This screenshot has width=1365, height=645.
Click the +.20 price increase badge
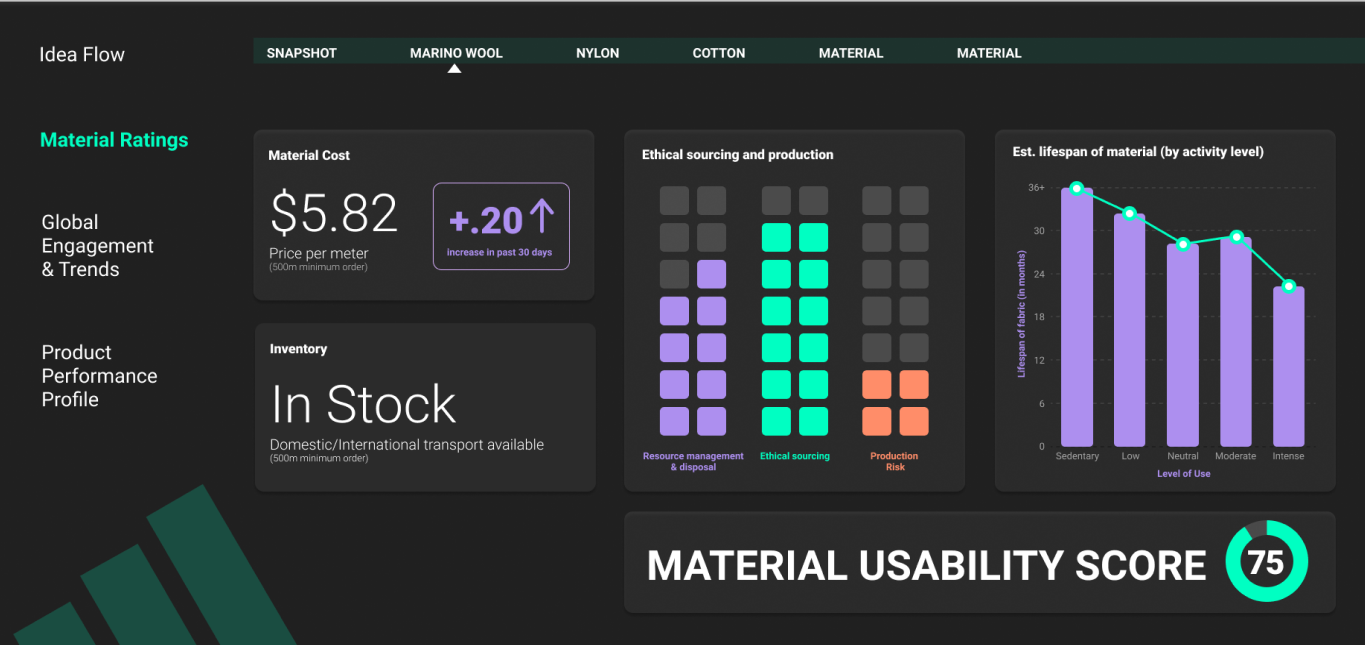[501, 226]
